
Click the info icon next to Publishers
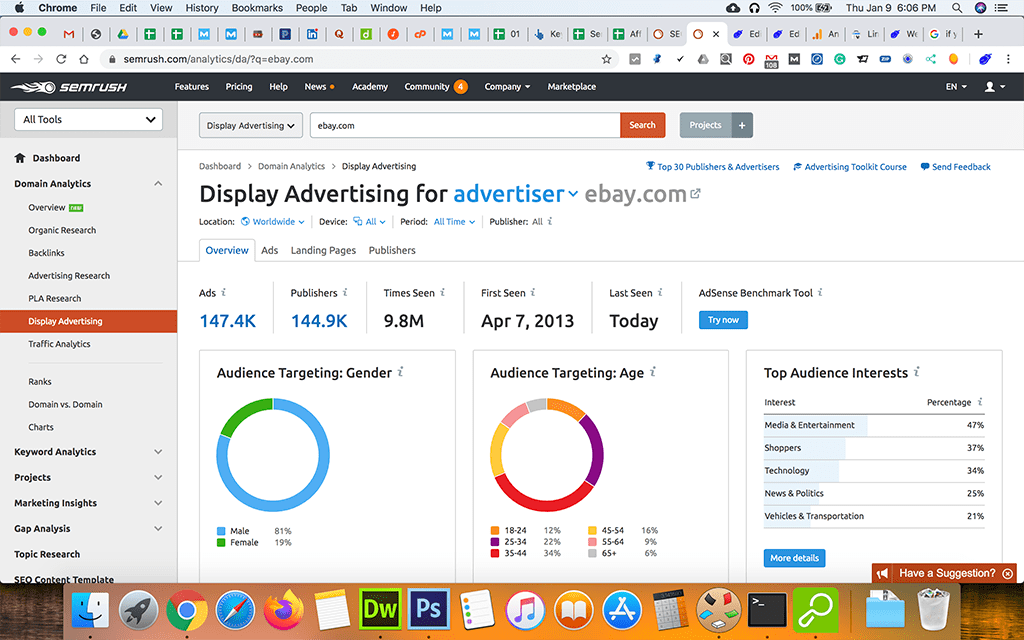(x=345, y=292)
